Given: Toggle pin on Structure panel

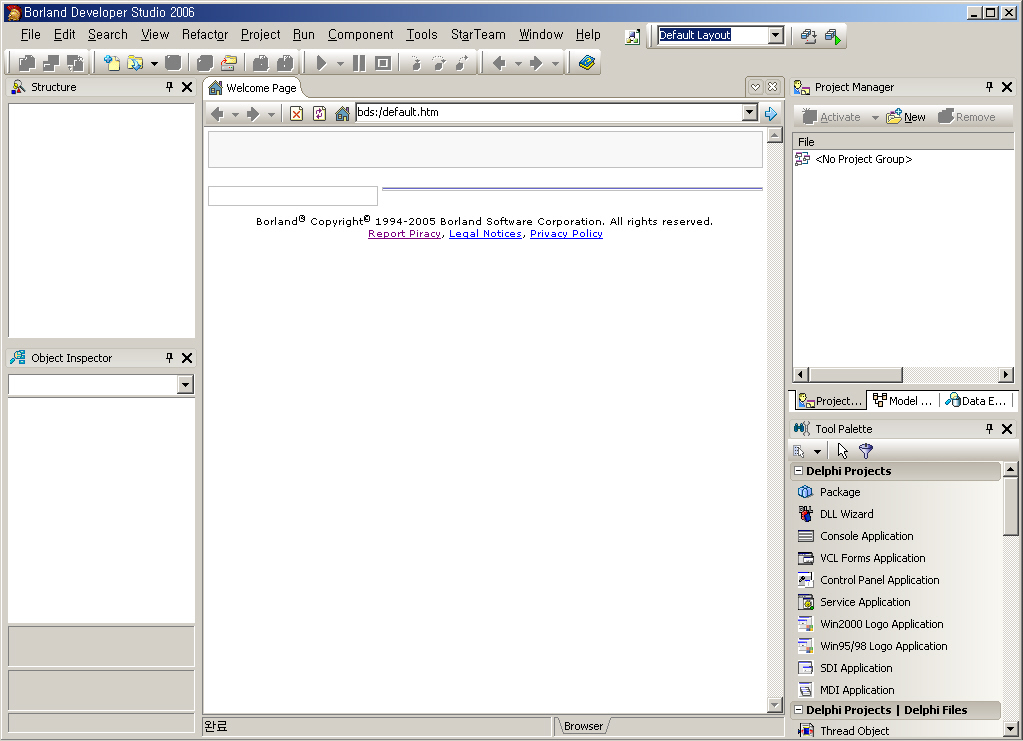Looking at the screenshot, I should tap(169, 87).
